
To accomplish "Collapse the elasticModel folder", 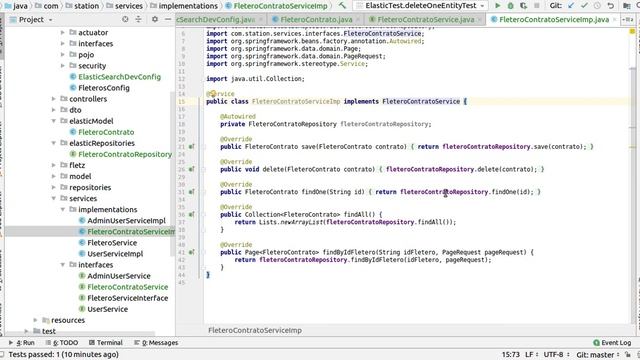I will coord(53,121).
